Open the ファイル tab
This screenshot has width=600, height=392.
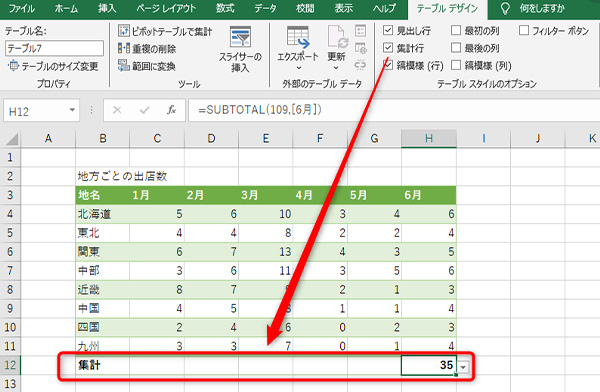tap(22, 8)
